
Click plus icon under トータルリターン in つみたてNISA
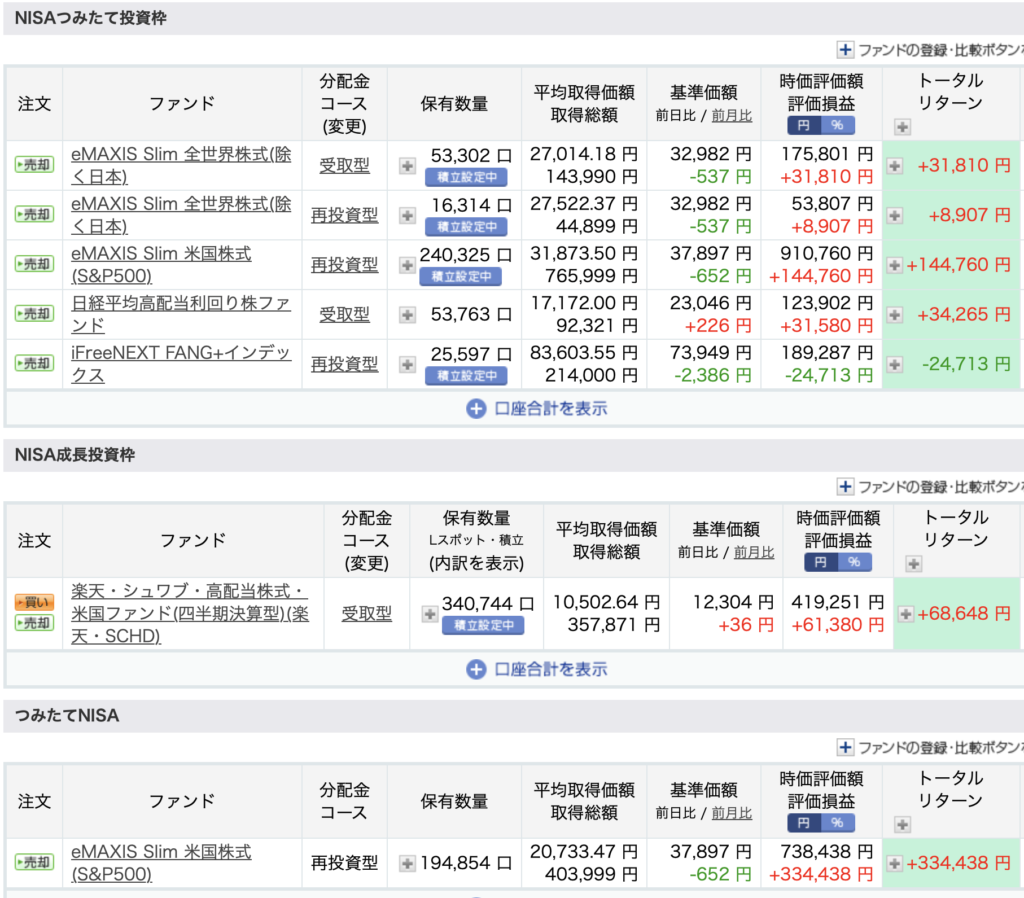click(902, 825)
